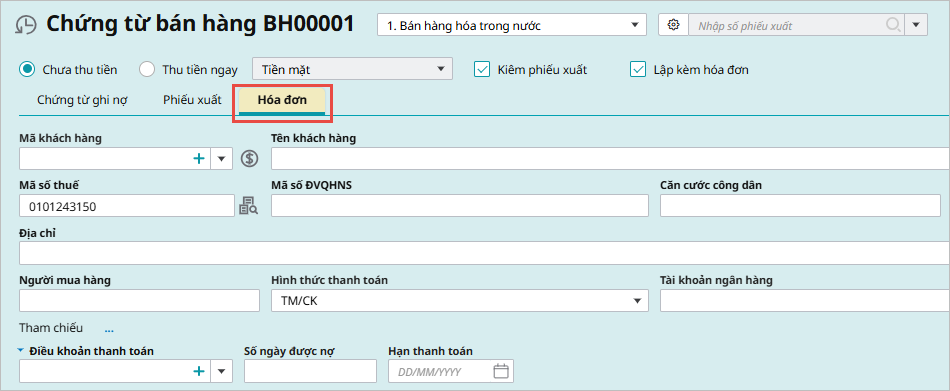Image resolution: width=950 pixels, height=391 pixels.
Task: Switch to the Chứng từ ghi nợ tab
Action: (x=82, y=100)
